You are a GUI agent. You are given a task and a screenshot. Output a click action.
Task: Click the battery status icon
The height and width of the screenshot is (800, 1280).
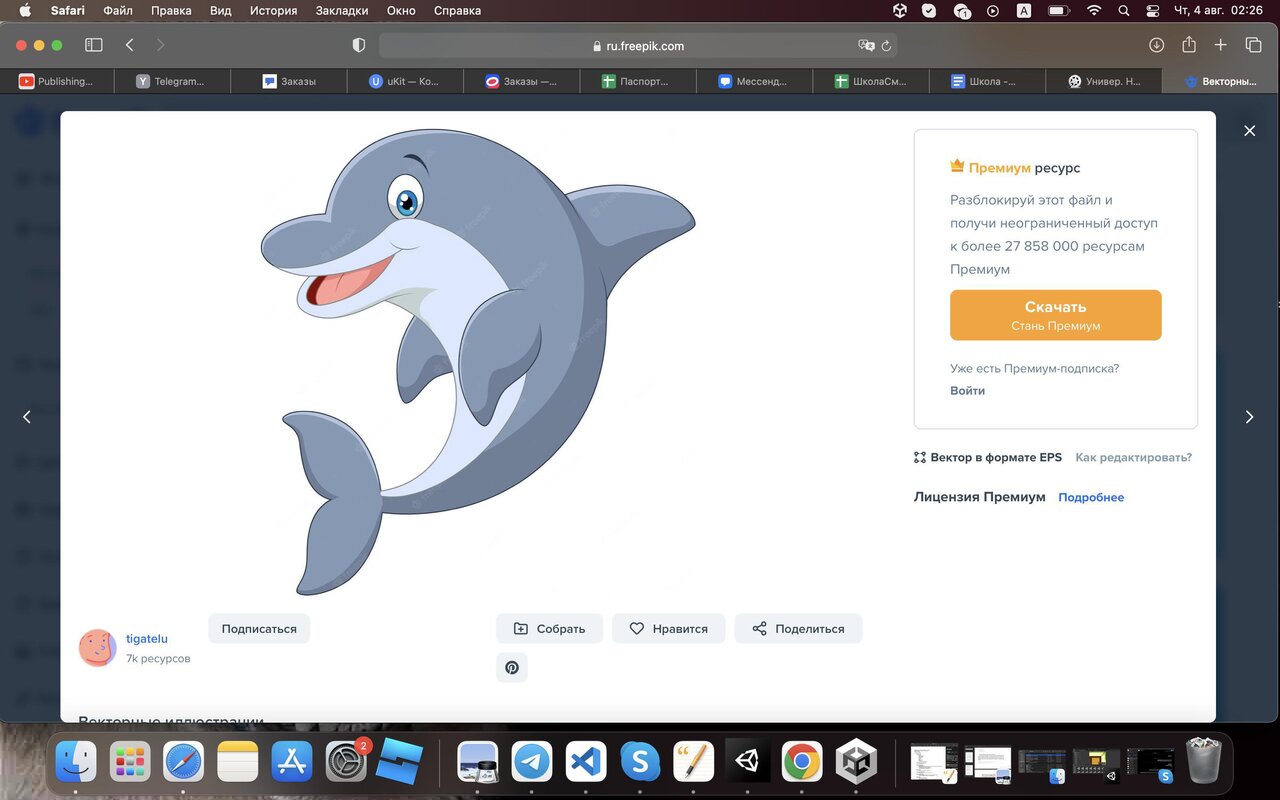(x=1058, y=11)
